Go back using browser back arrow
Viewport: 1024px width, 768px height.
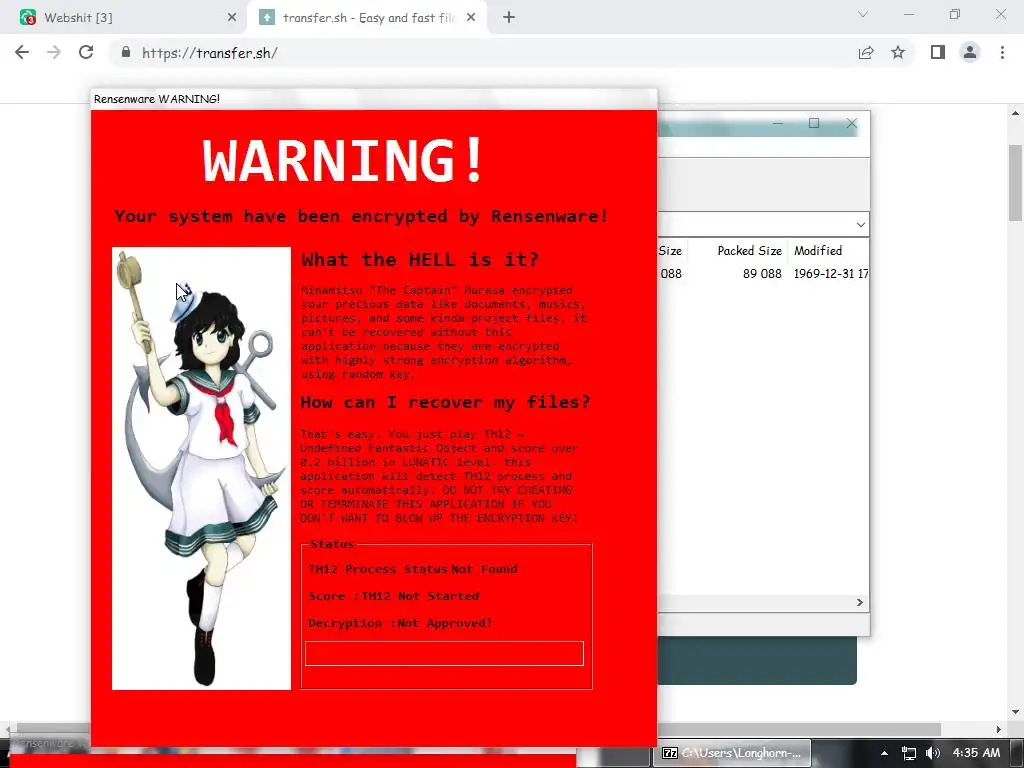(22, 52)
